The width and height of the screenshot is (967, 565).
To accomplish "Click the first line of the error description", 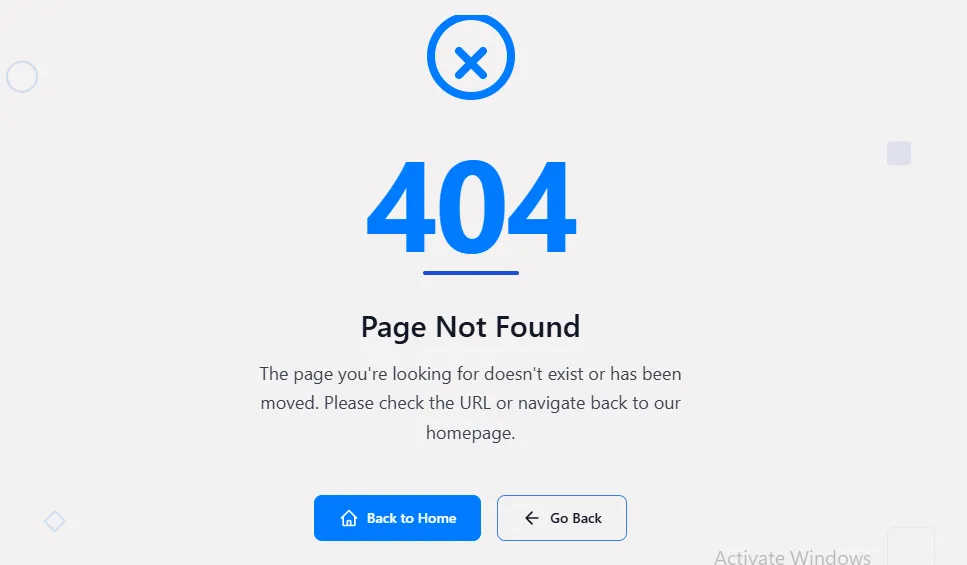I will (x=471, y=374).
